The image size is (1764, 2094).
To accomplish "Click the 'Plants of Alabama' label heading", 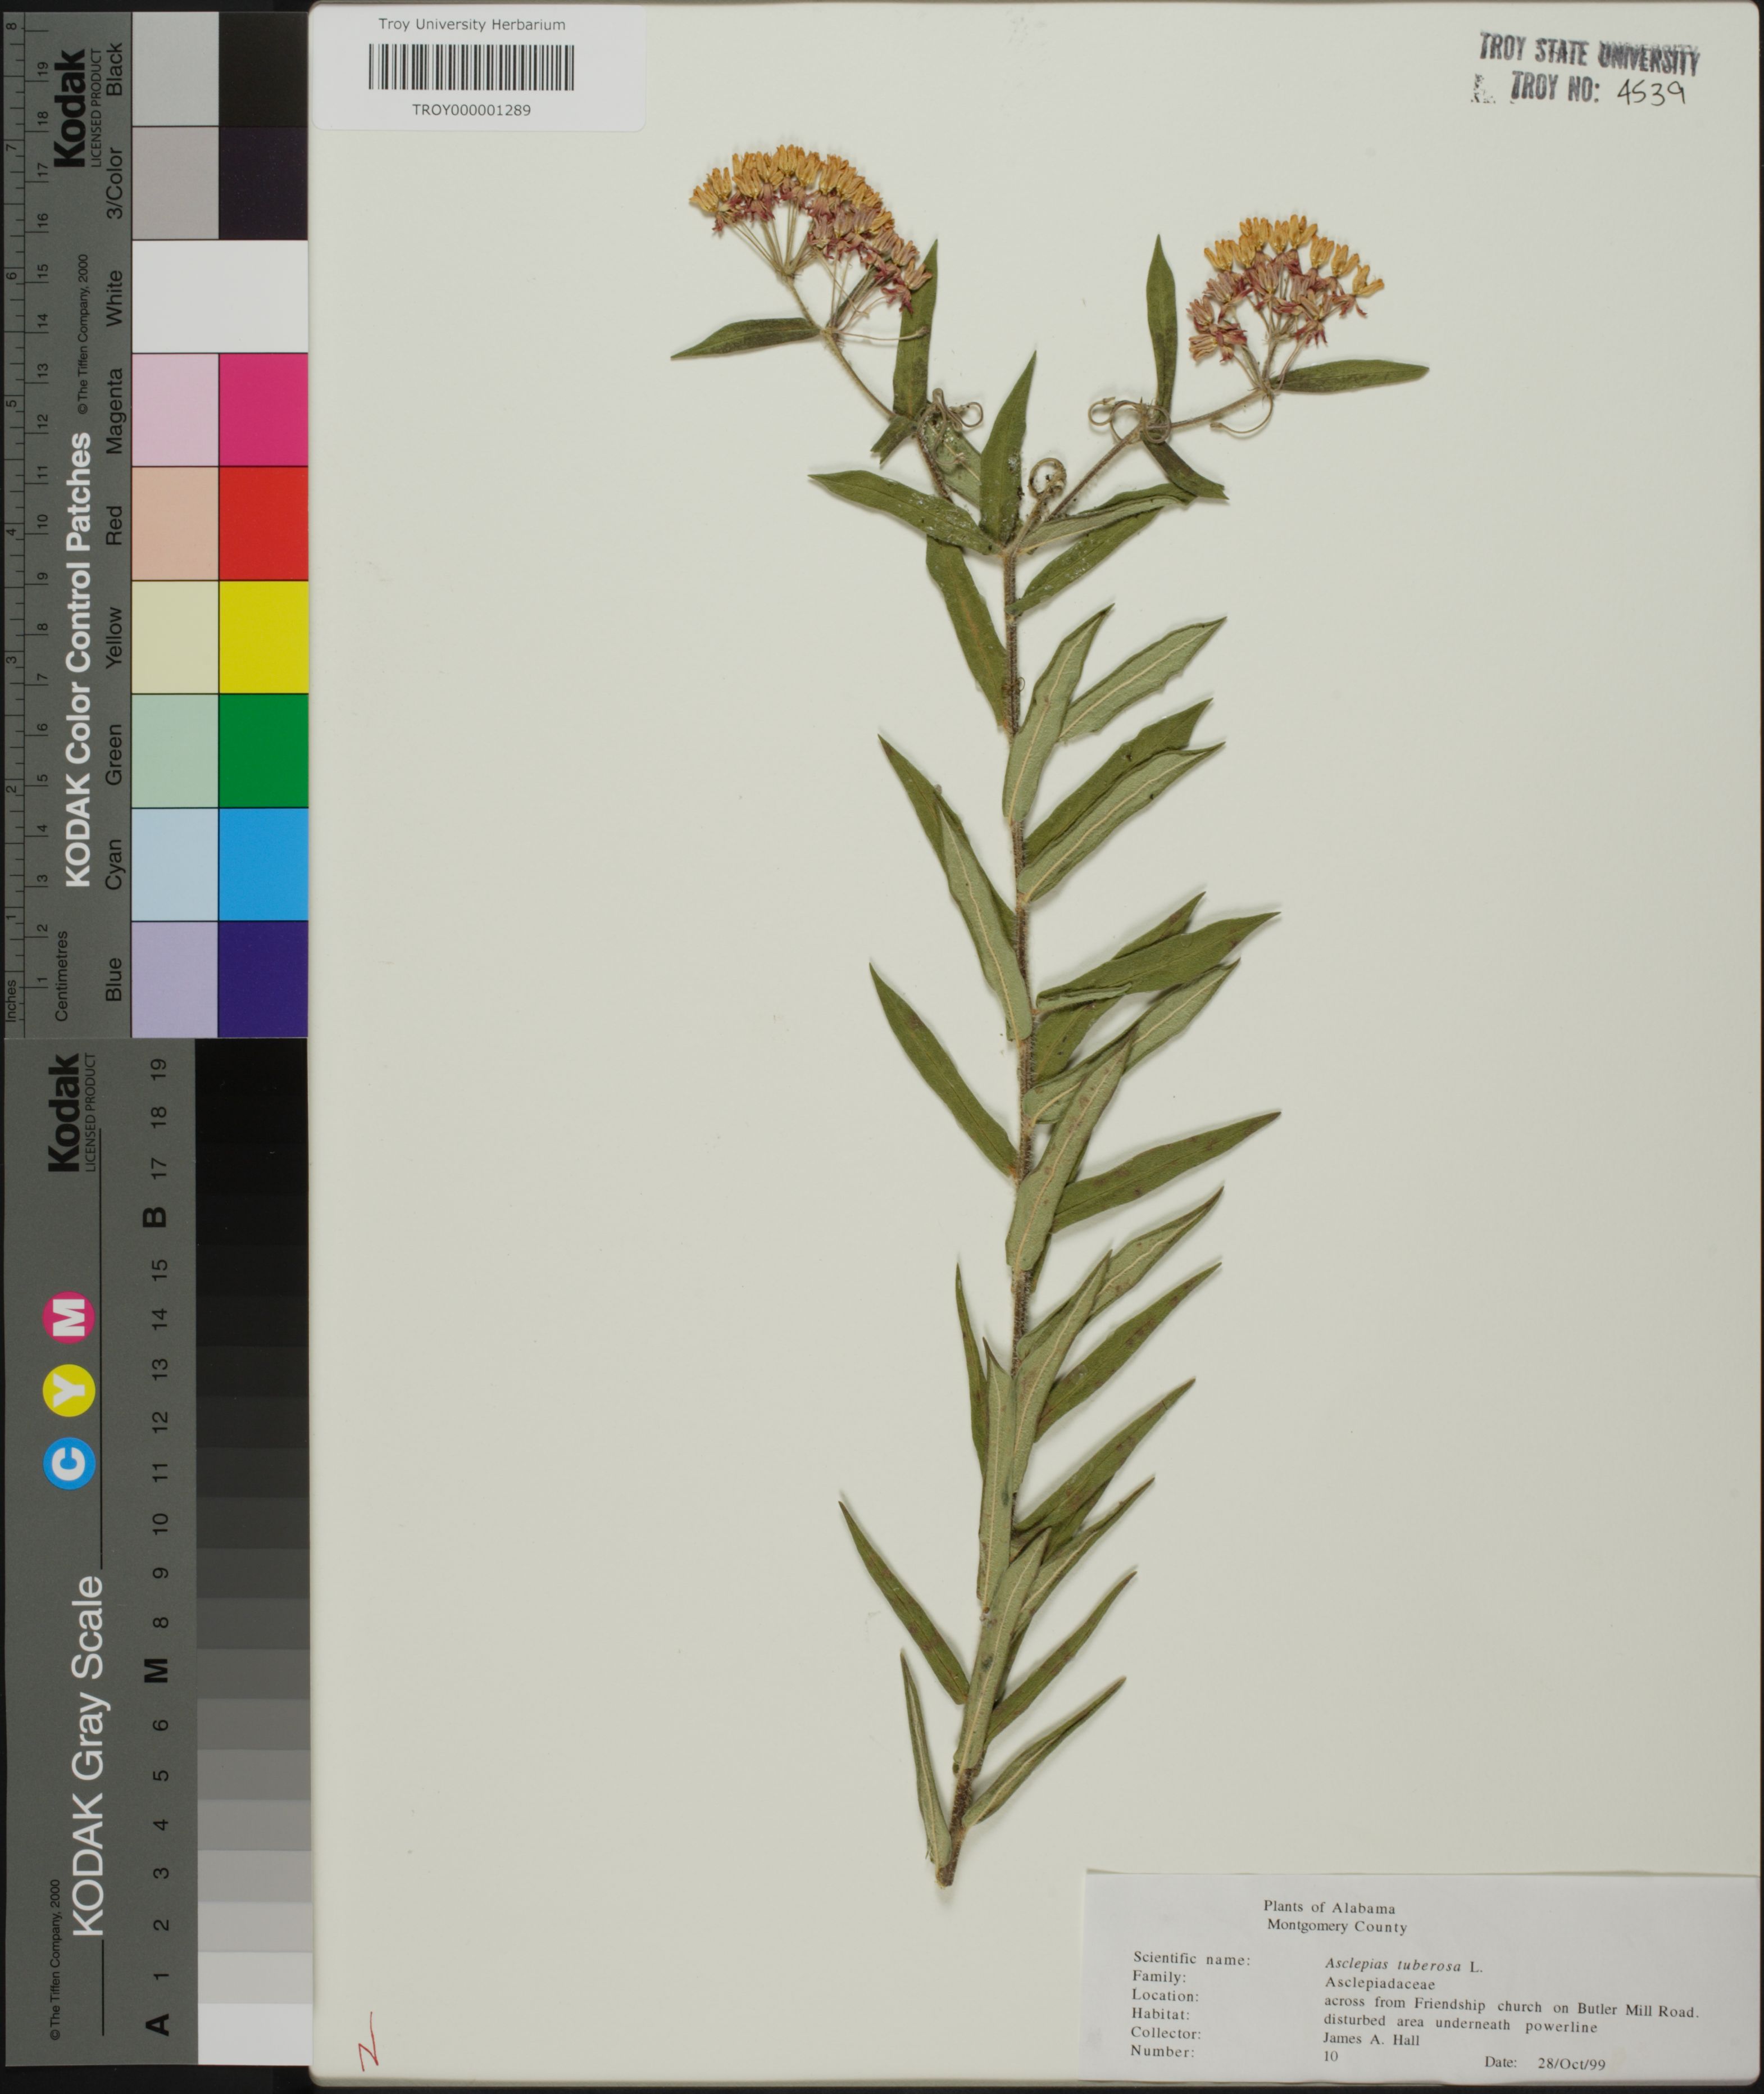I will click(1329, 1908).
